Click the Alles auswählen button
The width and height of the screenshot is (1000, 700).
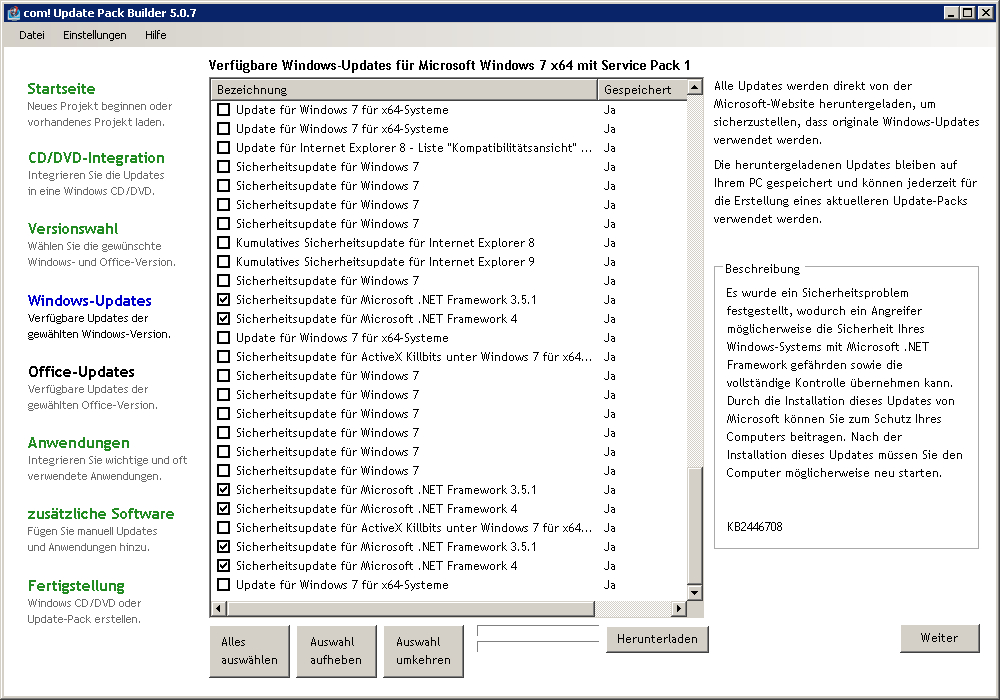249,651
